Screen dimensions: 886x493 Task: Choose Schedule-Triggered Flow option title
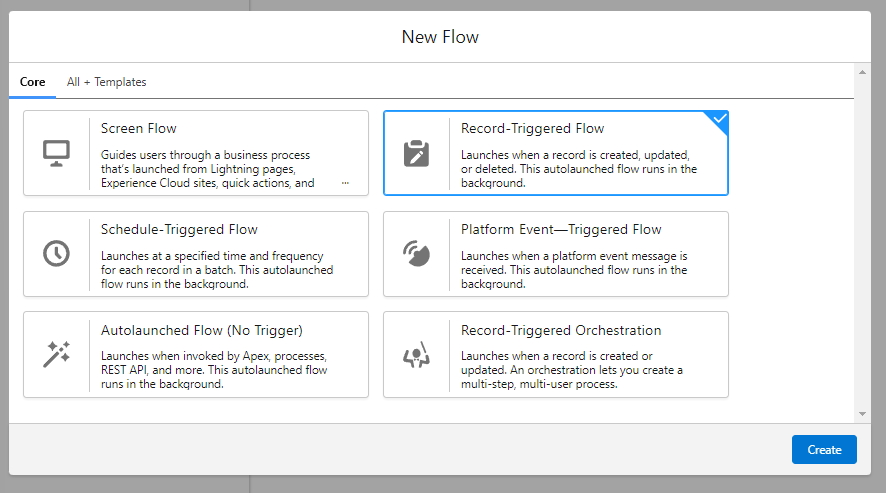(179, 229)
